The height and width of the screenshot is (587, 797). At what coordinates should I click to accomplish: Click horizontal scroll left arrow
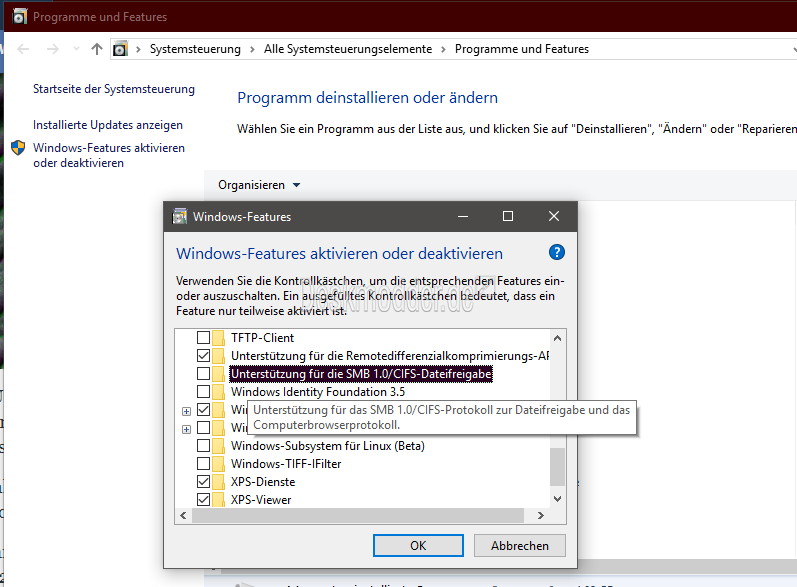(183, 515)
